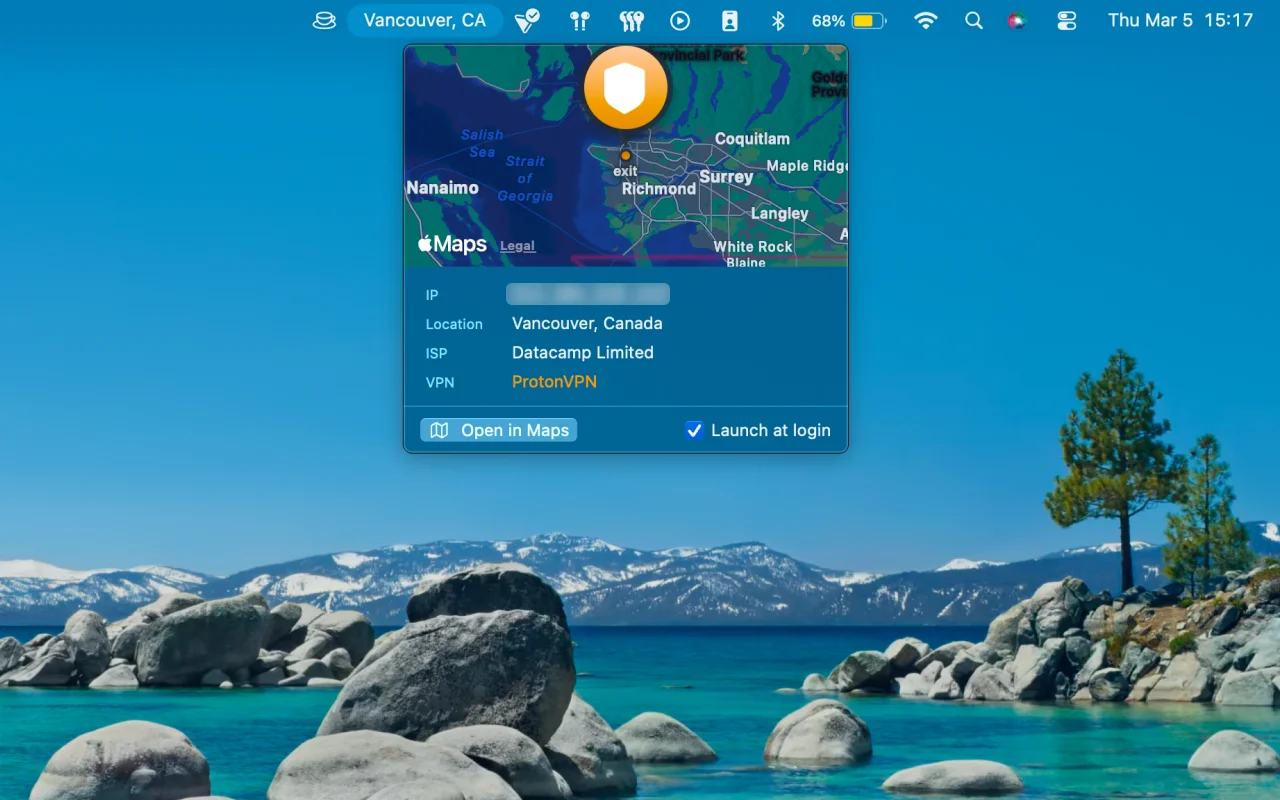Open the Bluetooth menu
Screen dimensions: 1280x800
[x=778, y=20]
